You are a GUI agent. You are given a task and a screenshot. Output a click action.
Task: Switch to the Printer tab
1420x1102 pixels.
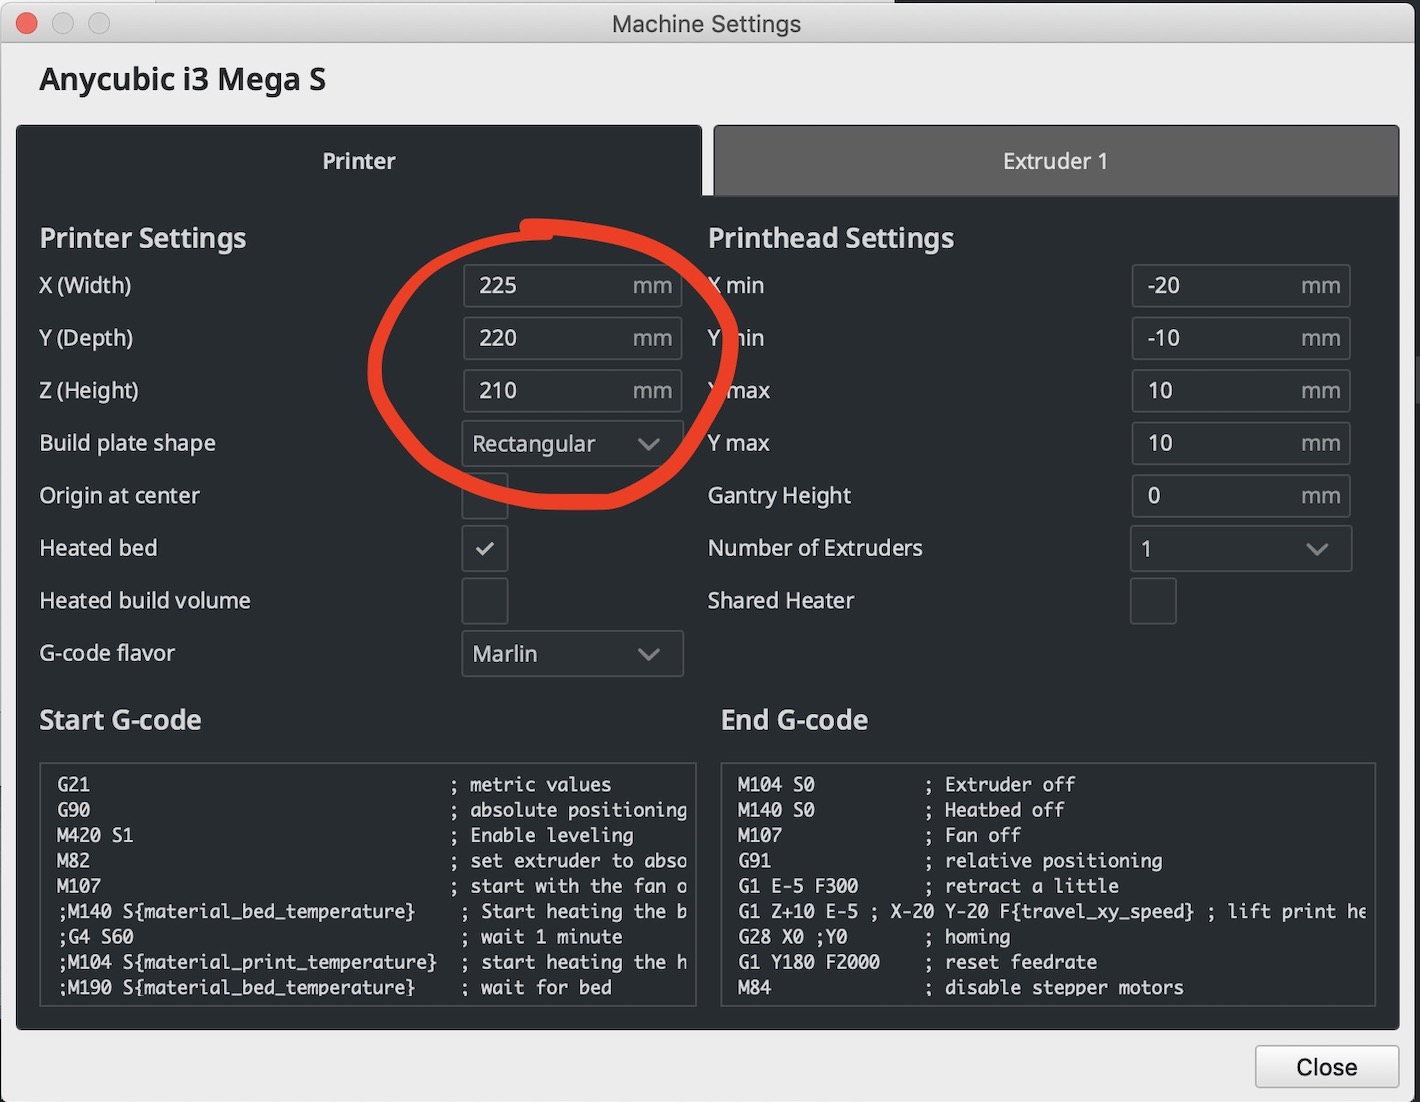click(359, 161)
